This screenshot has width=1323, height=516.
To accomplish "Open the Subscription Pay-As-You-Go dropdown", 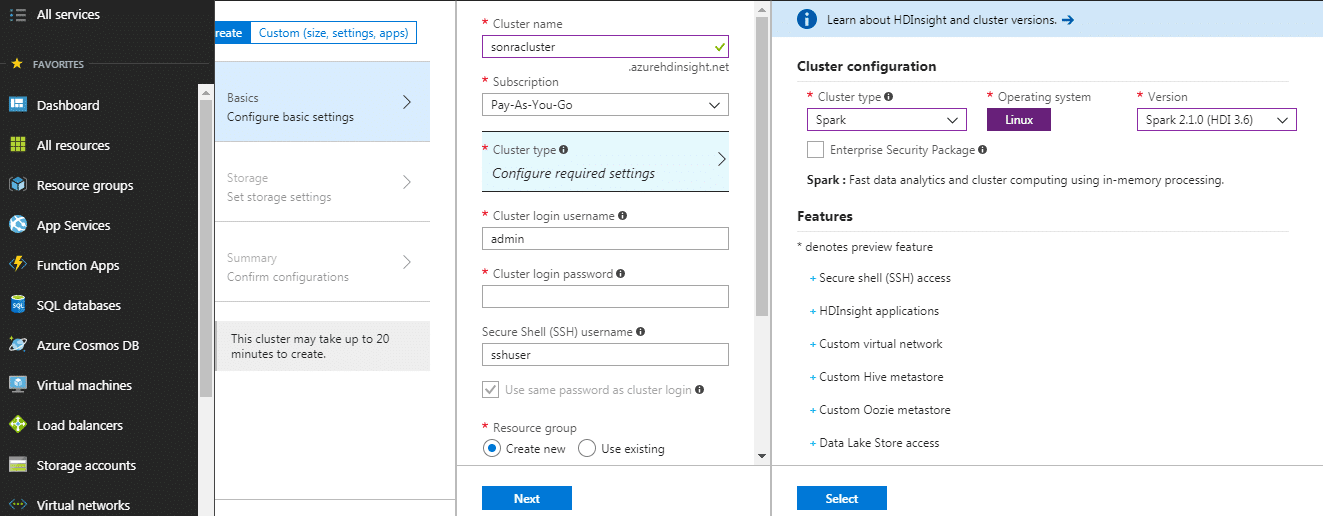I will click(x=605, y=105).
